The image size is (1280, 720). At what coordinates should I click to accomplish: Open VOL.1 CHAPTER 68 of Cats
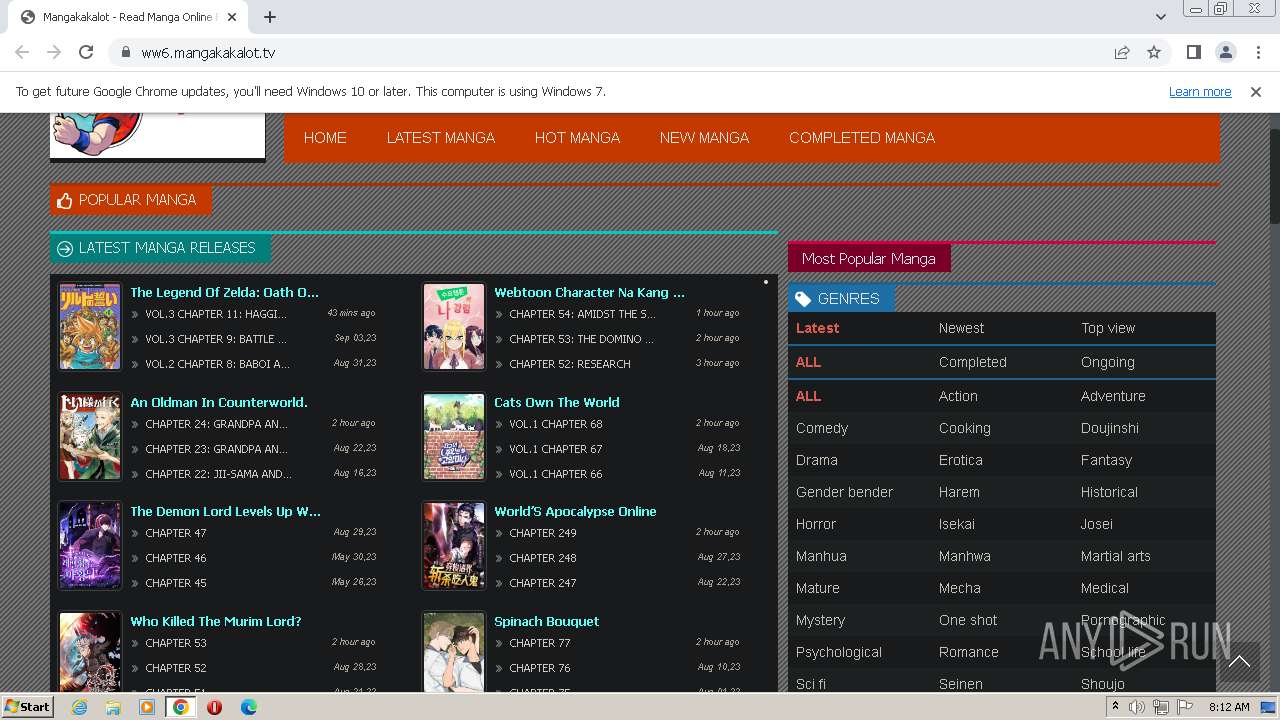click(556, 424)
